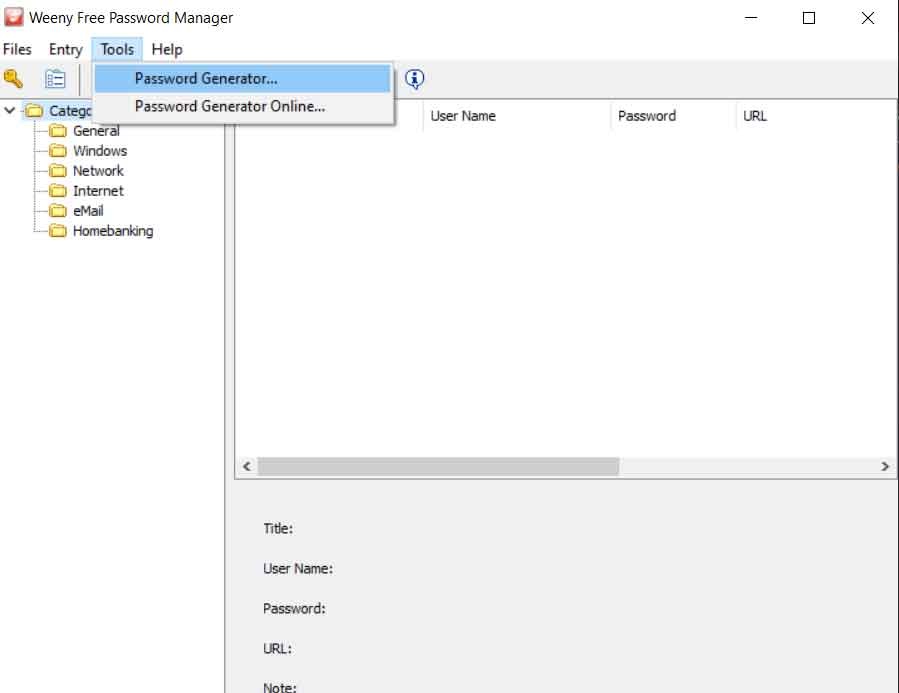Sort by Password column header

(x=674, y=116)
